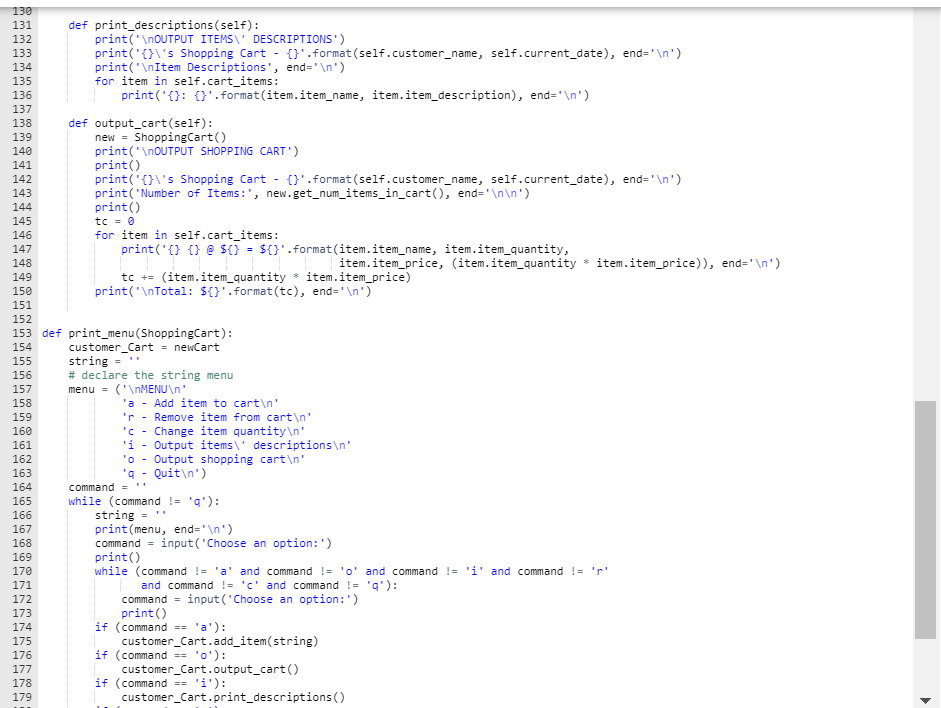Select the while keyword checking command quit condition

[84, 501]
